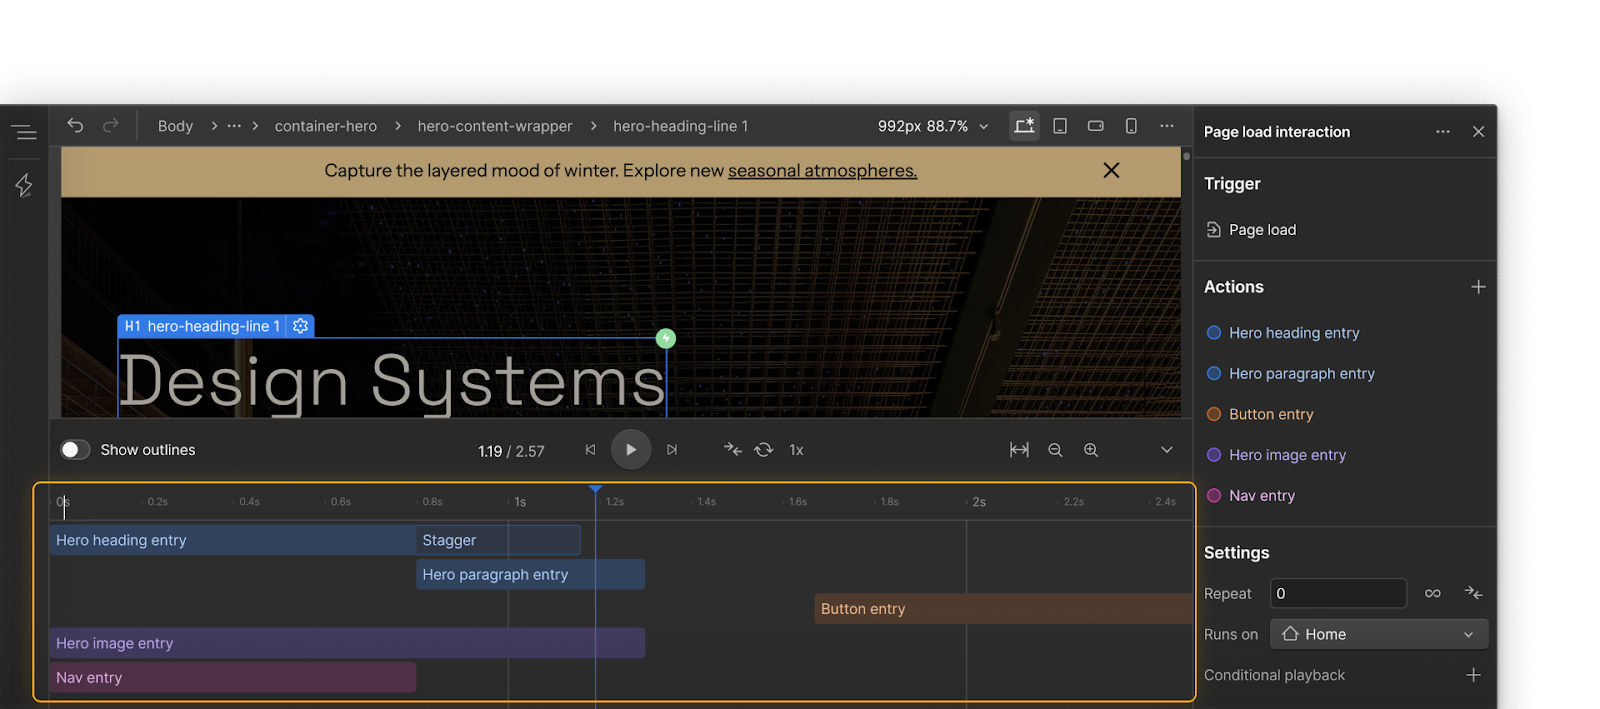
Task: Click Hero paragraph entry timeline bar
Action: (x=530, y=574)
